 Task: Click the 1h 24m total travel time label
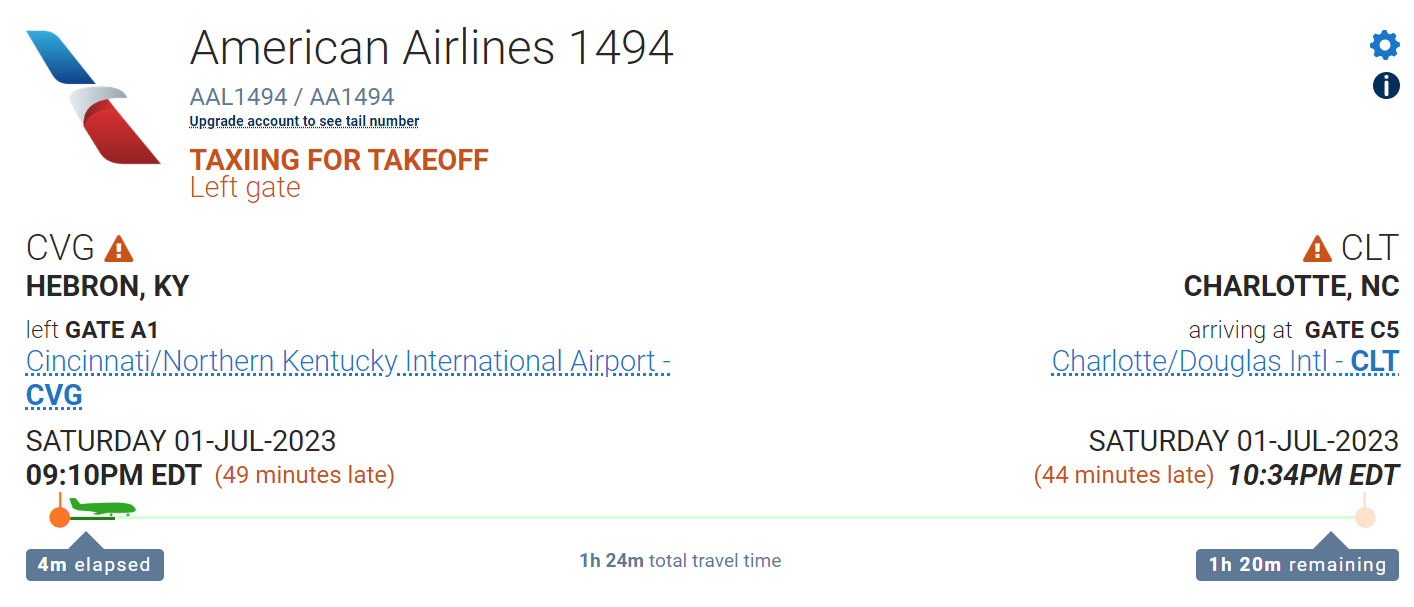[680, 561]
